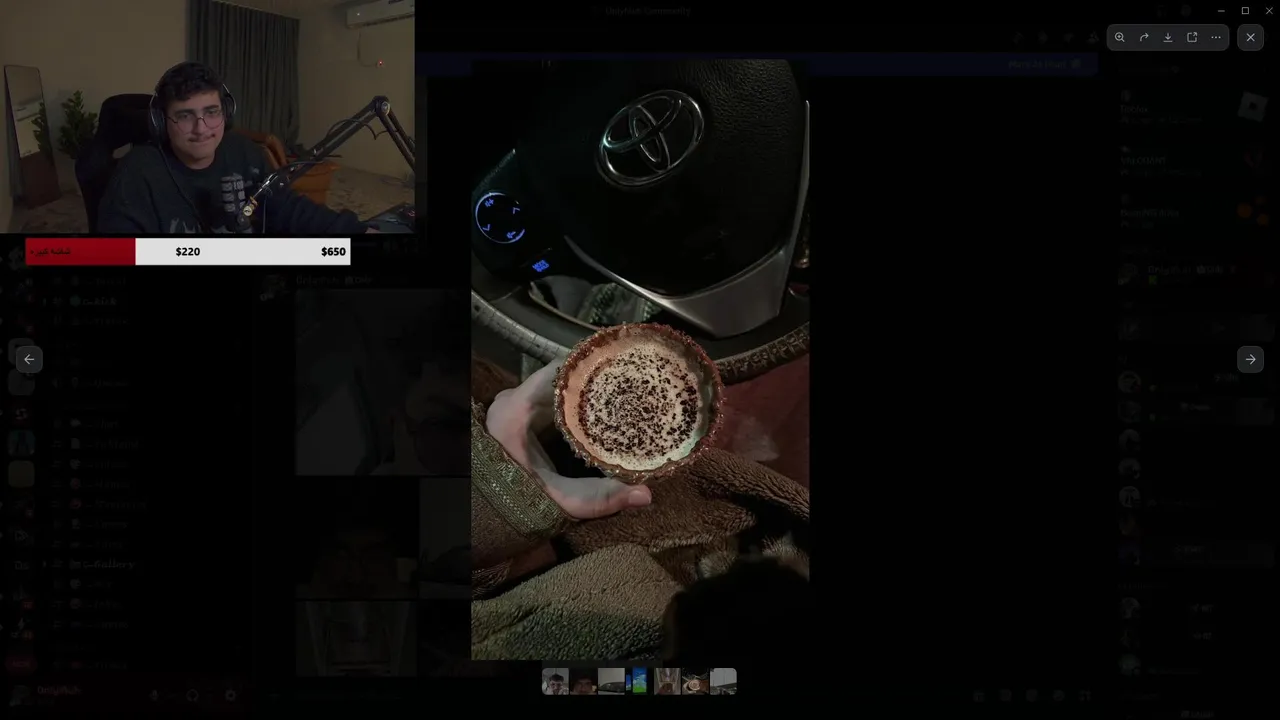Open the three-dots more options menu
Screen dimensions: 1280x720
click(1216, 37)
